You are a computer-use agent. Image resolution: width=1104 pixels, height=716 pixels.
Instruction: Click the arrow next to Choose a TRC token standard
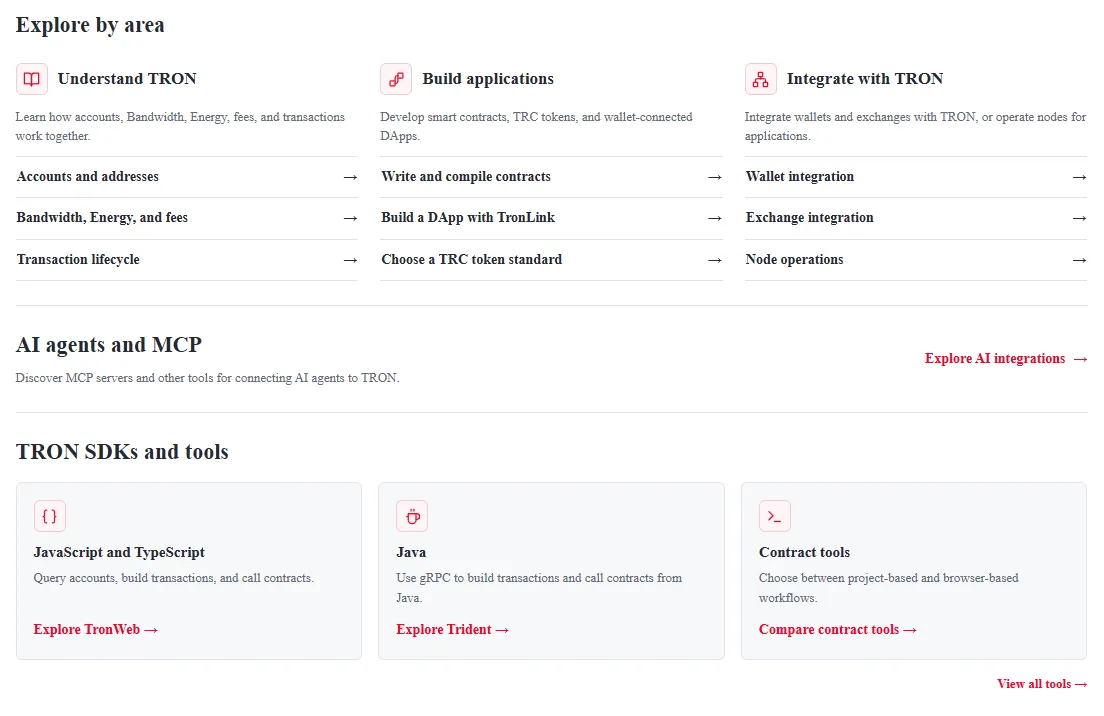tap(715, 260)
